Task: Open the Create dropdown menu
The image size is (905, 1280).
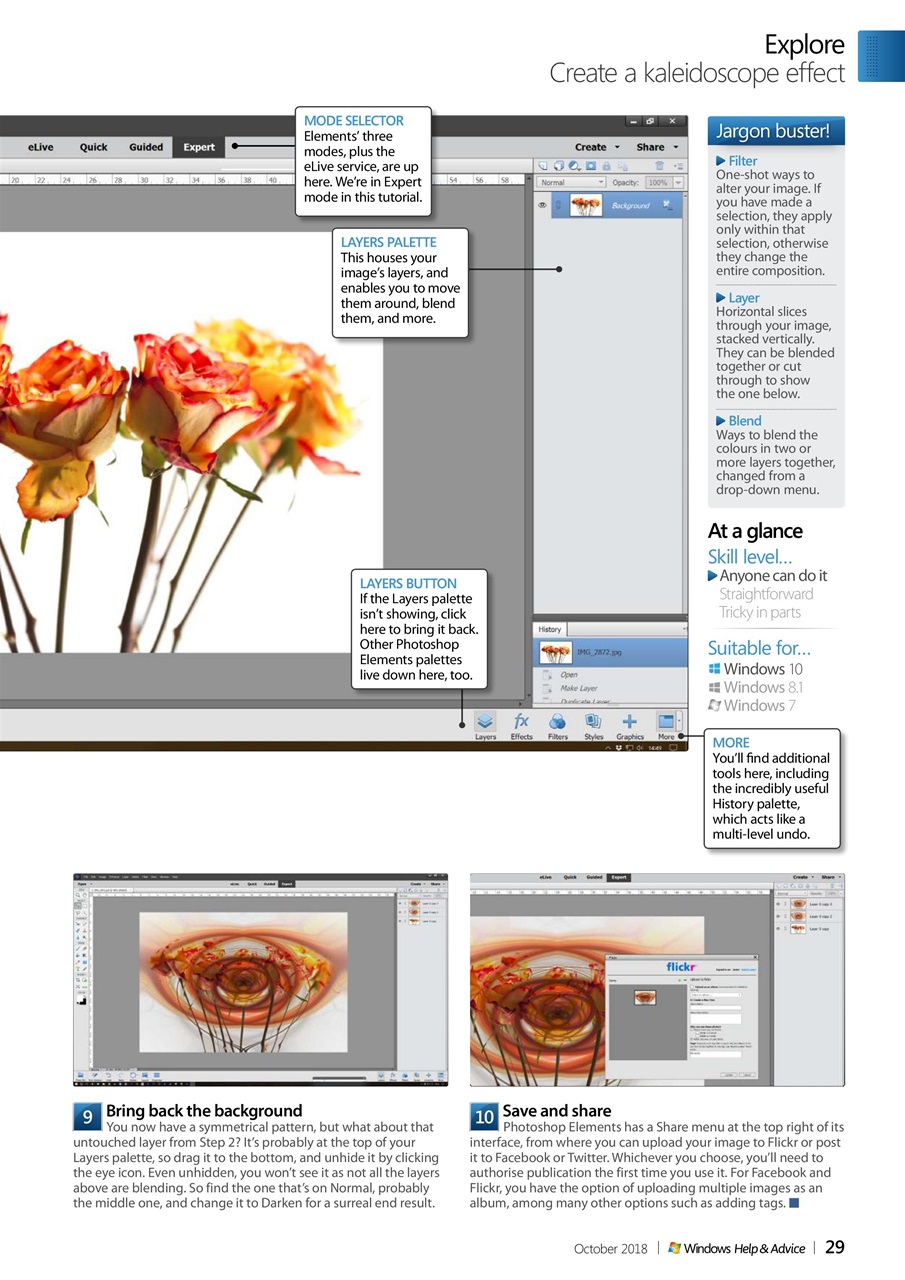Action: [x=597, y=147]
